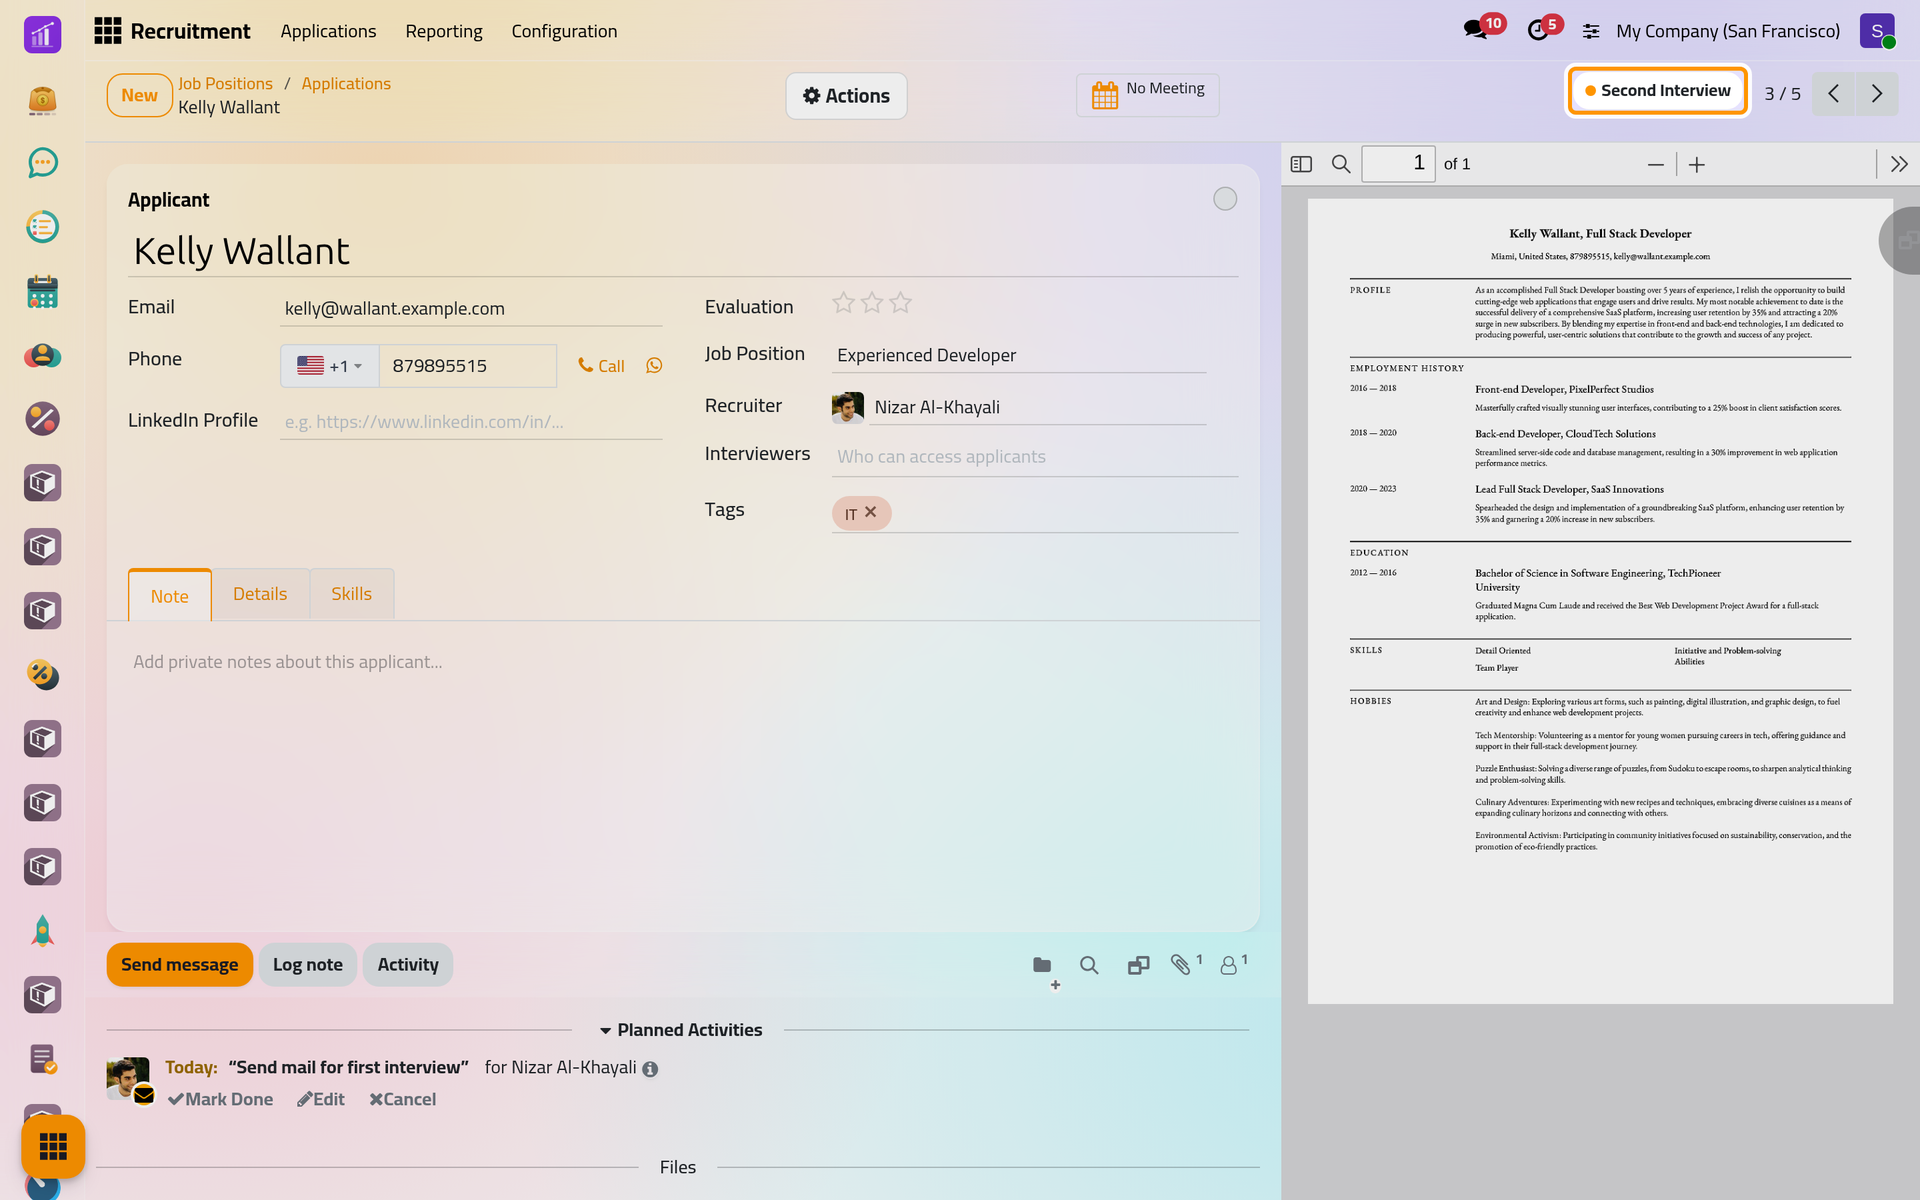Zoom out the resume PDF with minus

(1656, 165)
